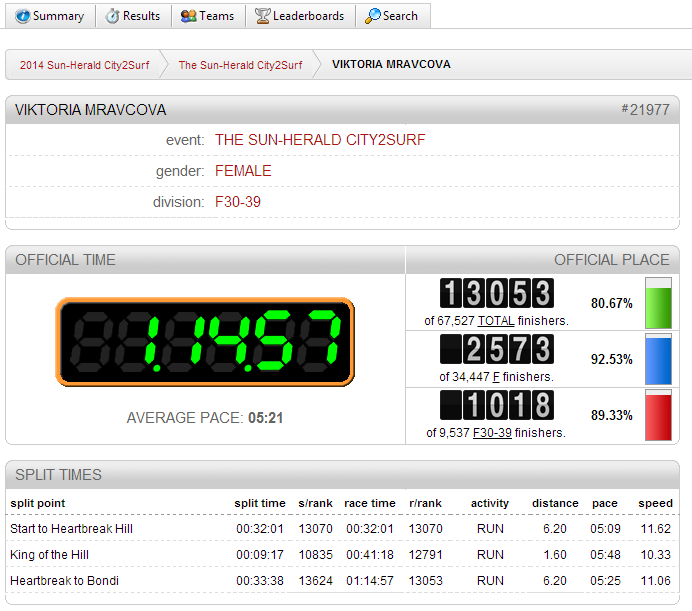Screen dimensions: 692x611
Task: Open the F finishers link
Action: click(496, 377)
